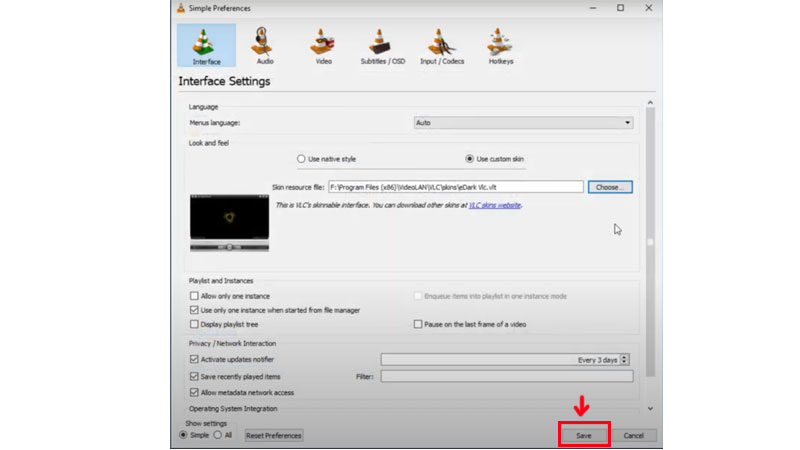Click the settings scrollbar up arrow
800x450 pixels.
[650, 103]
